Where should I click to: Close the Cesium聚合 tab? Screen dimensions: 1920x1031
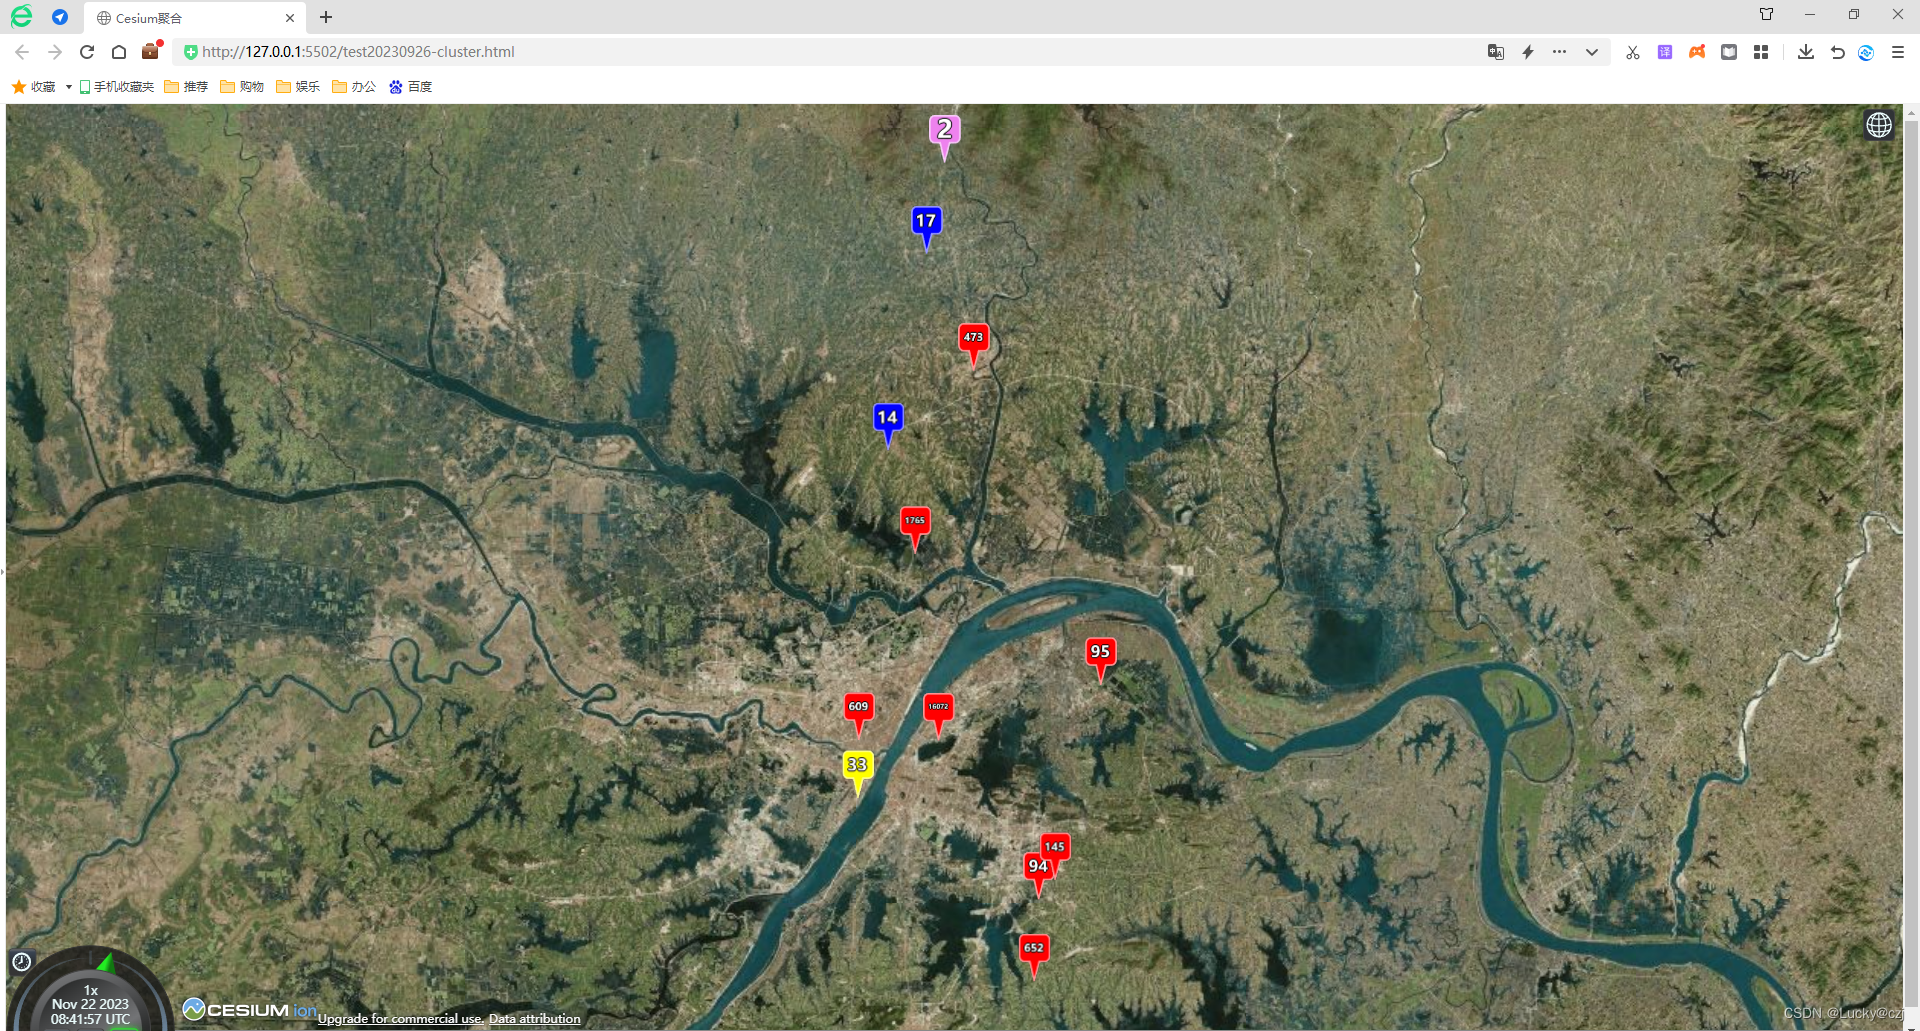(290, 18)
